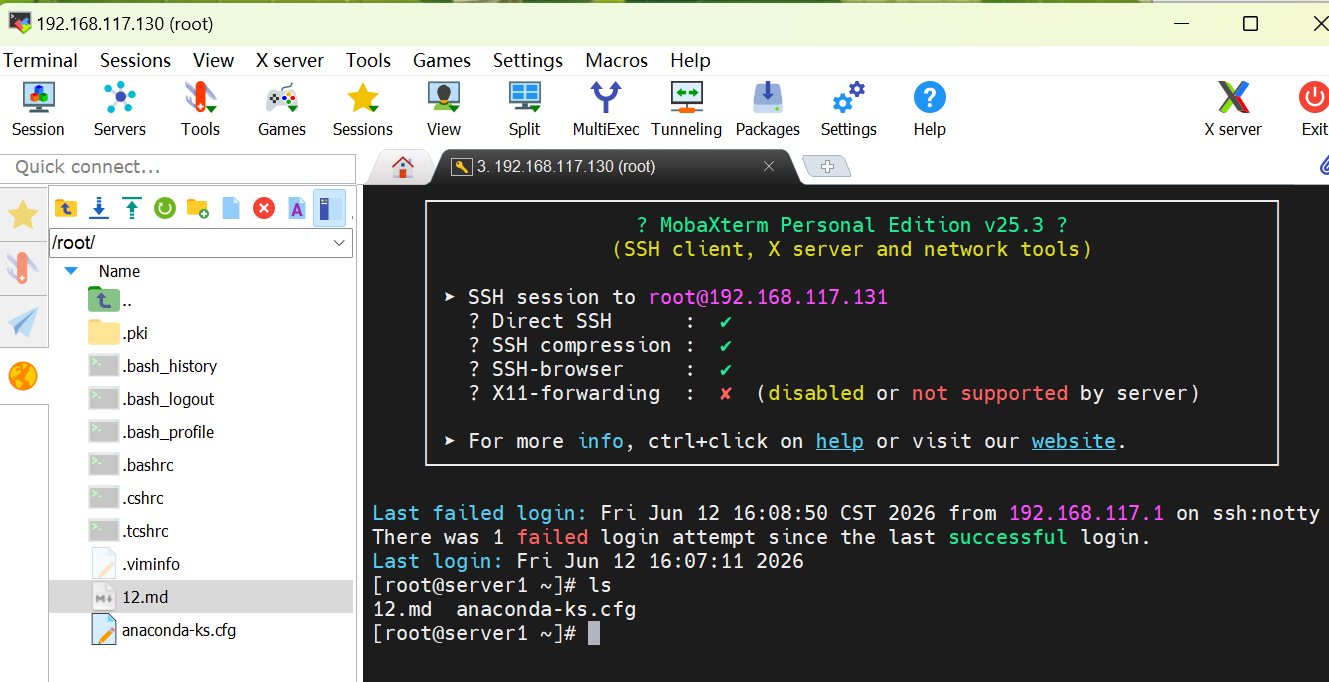The width and height of the screenshot is (1329, 682).
Task: Open the Macros menu
Action: pos(617,60)
